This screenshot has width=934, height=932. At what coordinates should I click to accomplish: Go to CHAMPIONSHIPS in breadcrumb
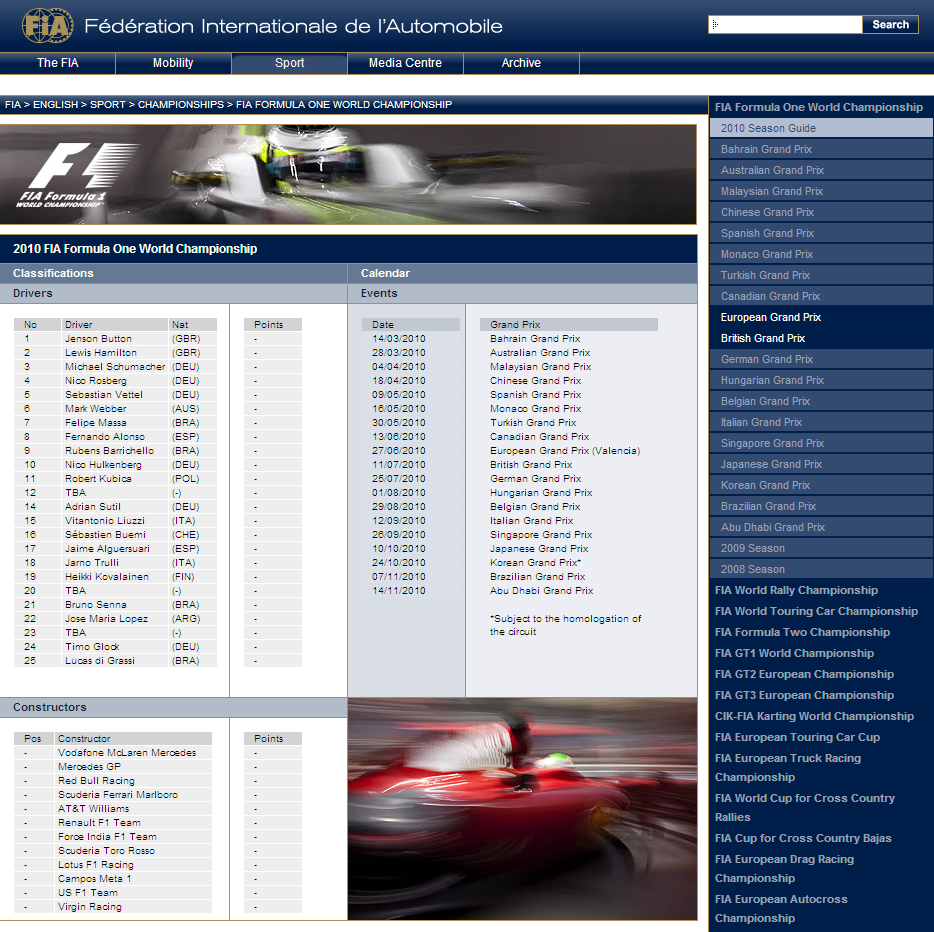pyautogui.click(x=181, y=105)
